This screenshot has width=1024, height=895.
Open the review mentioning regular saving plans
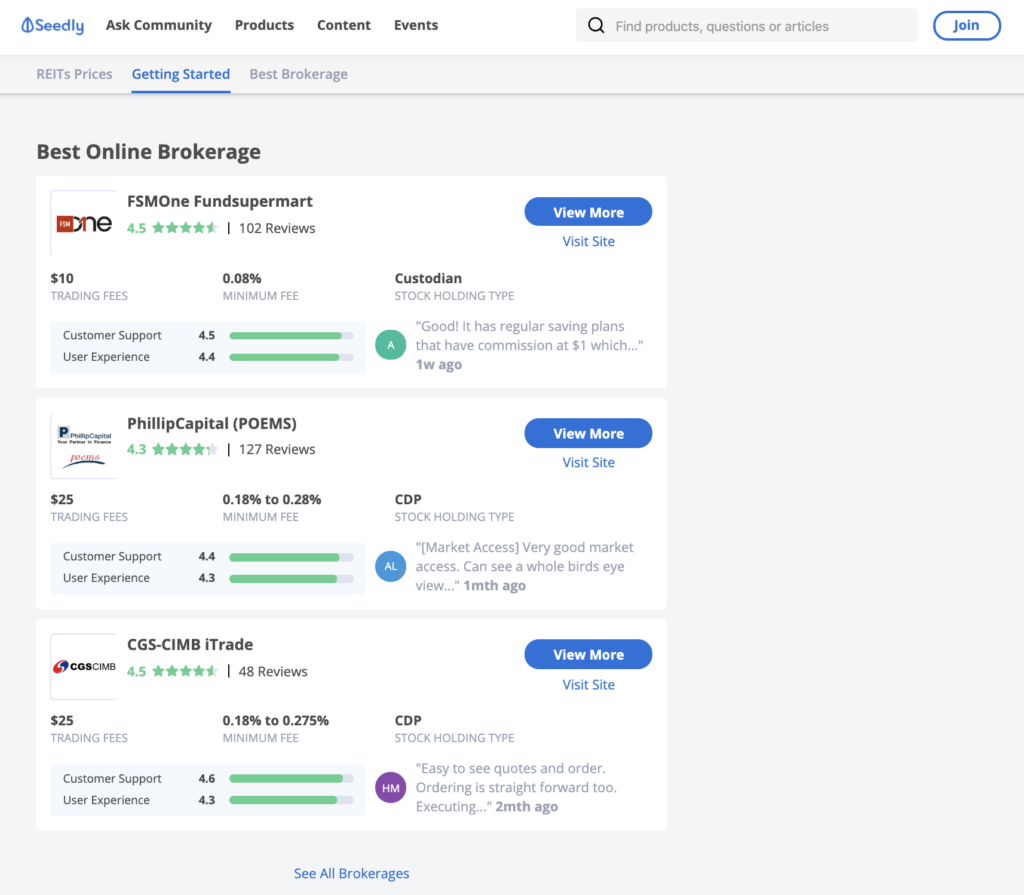(529, 345)
